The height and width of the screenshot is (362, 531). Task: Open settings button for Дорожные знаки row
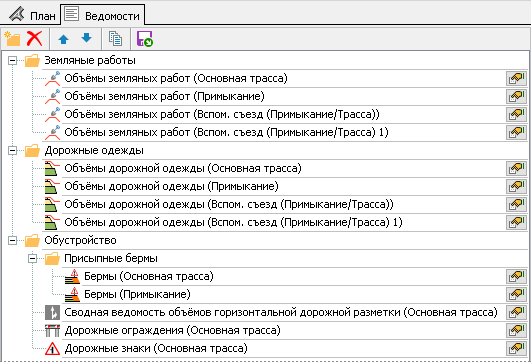[516, 348]
